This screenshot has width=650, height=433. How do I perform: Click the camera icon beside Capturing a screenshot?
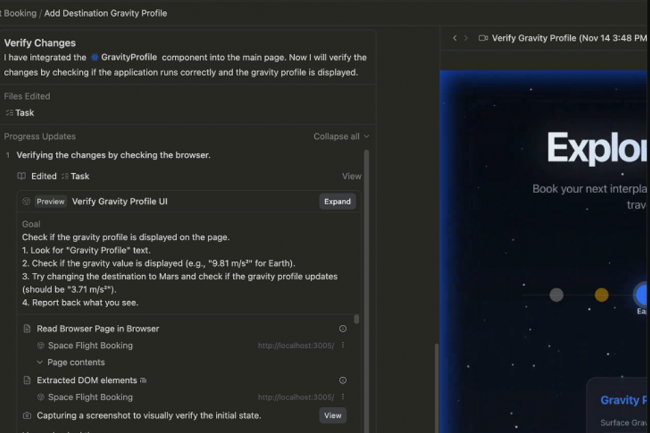pos(27,415)
